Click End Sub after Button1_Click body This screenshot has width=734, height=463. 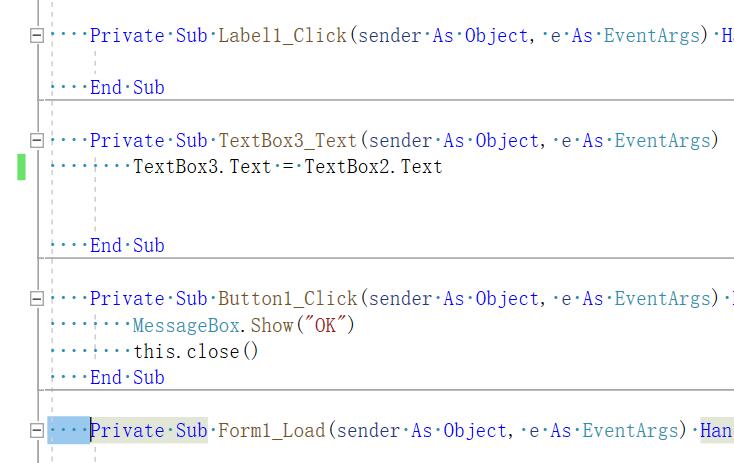click(x=127, y=378)
